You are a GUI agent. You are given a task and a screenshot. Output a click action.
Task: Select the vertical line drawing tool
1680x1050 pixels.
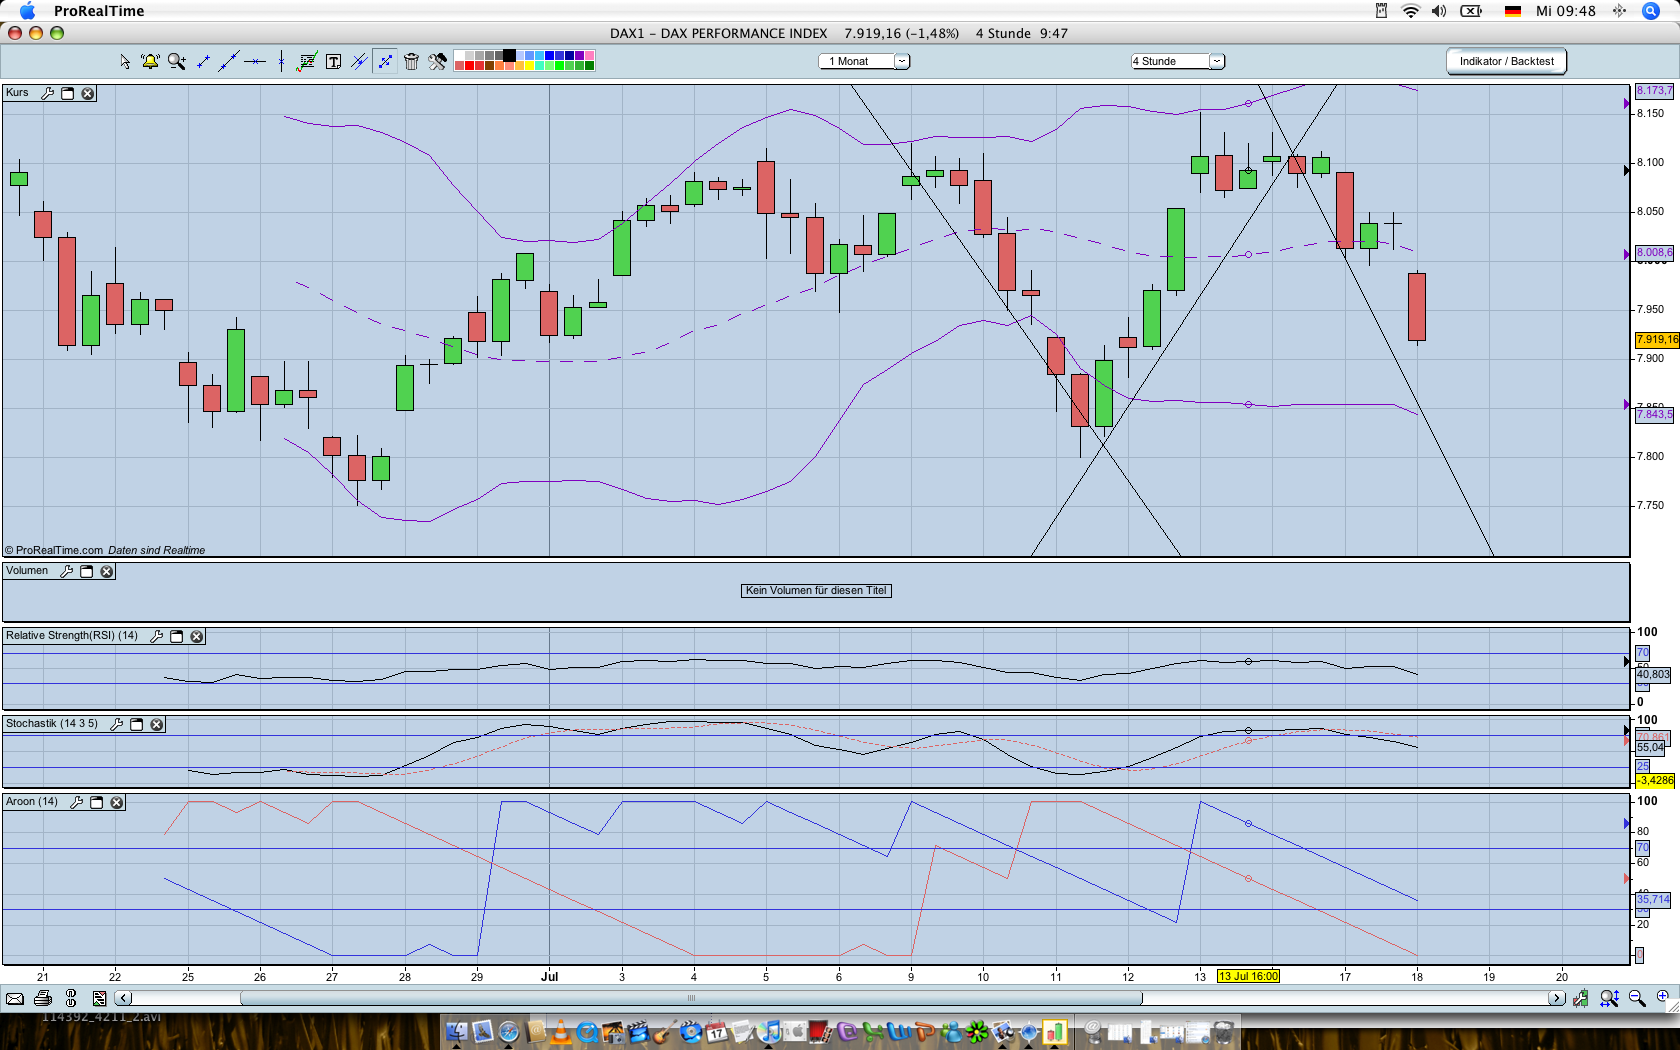pos(281,62)
